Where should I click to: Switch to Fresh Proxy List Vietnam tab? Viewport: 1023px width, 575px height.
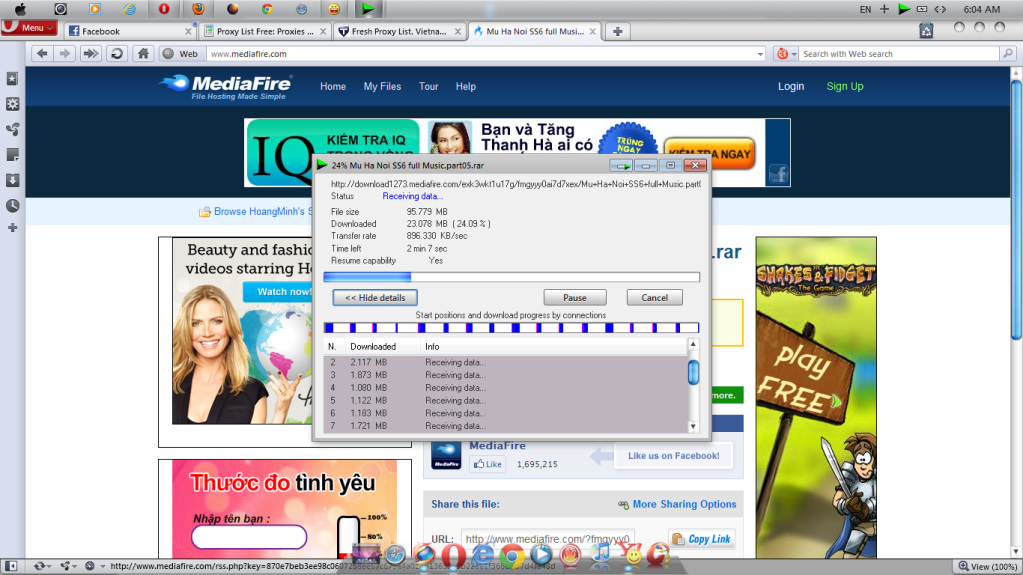(399, 31)
